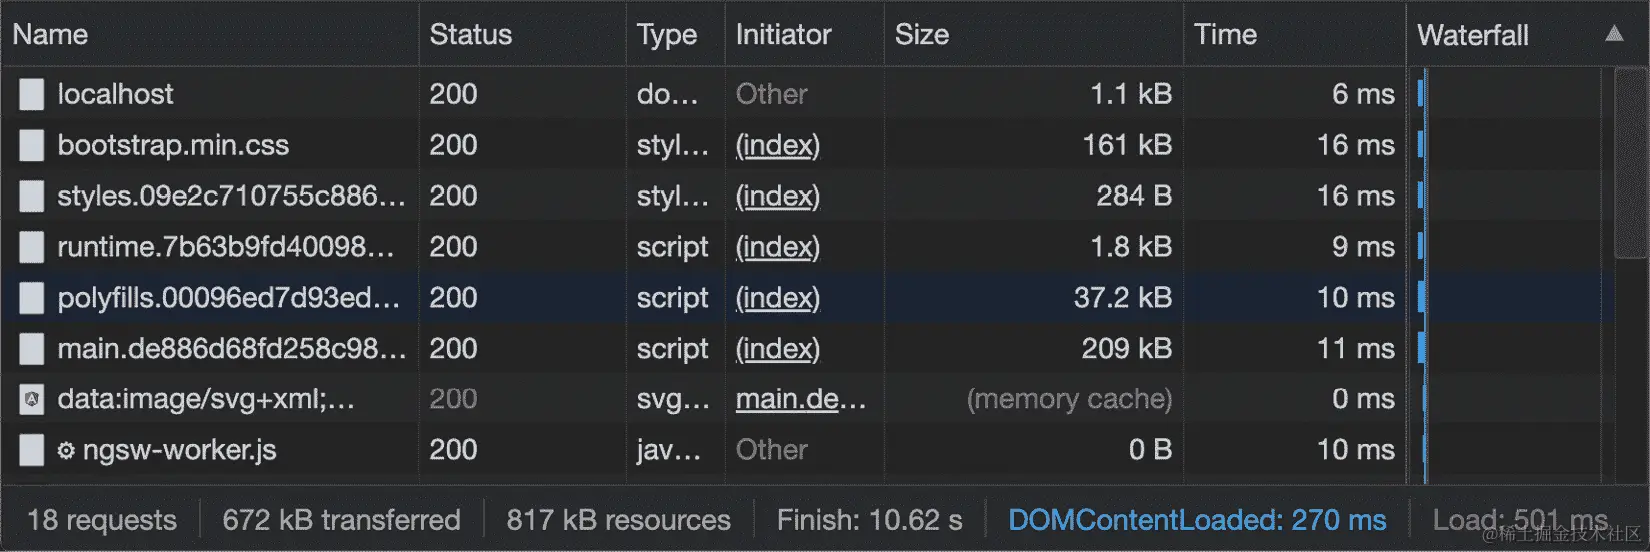Click the main.de886 script file icon
The image size is (1650, 552).
[x=32, y=349]
